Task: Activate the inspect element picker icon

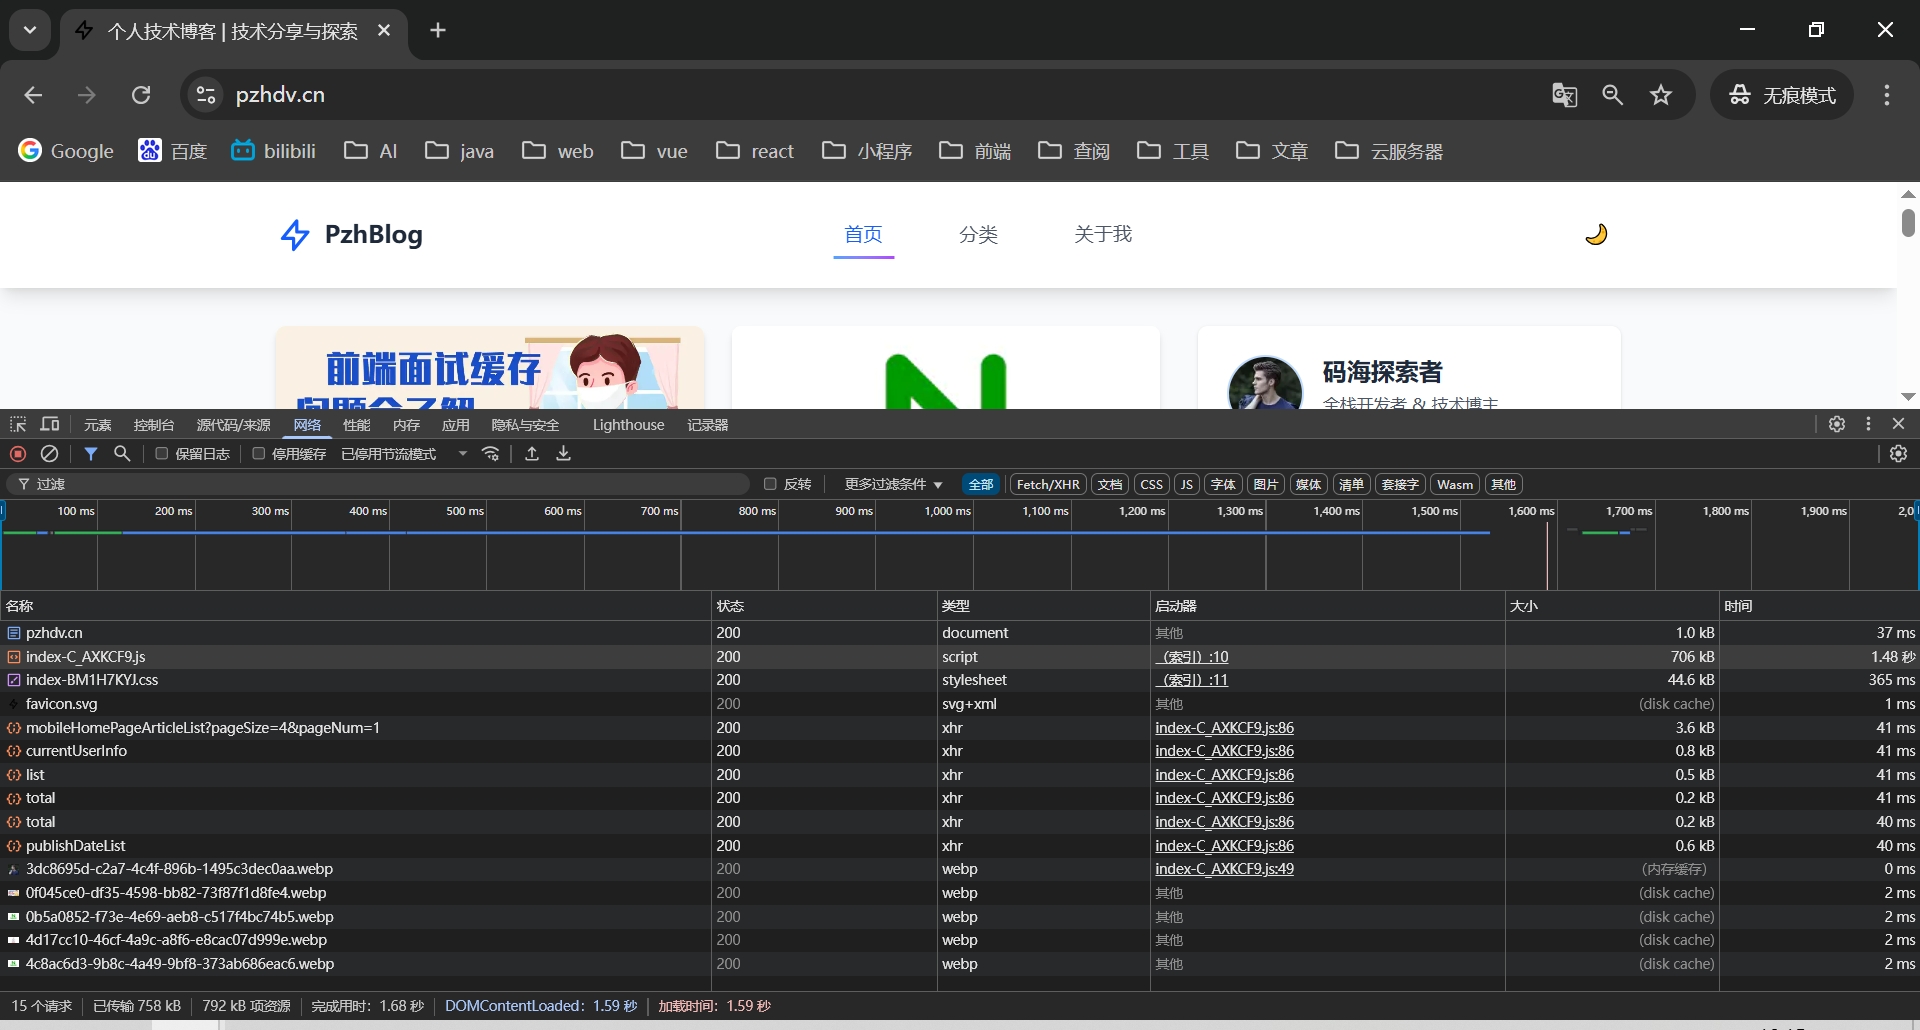Action: point(18,425)
